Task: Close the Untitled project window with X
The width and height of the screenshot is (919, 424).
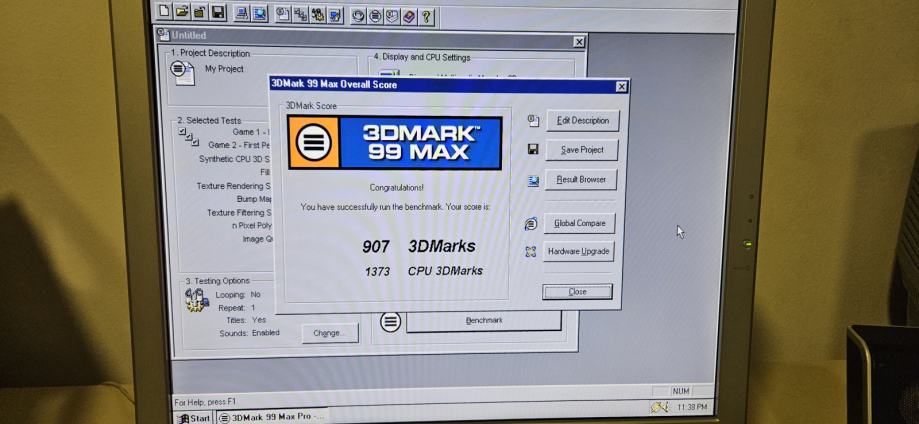Action: point(579,42)
